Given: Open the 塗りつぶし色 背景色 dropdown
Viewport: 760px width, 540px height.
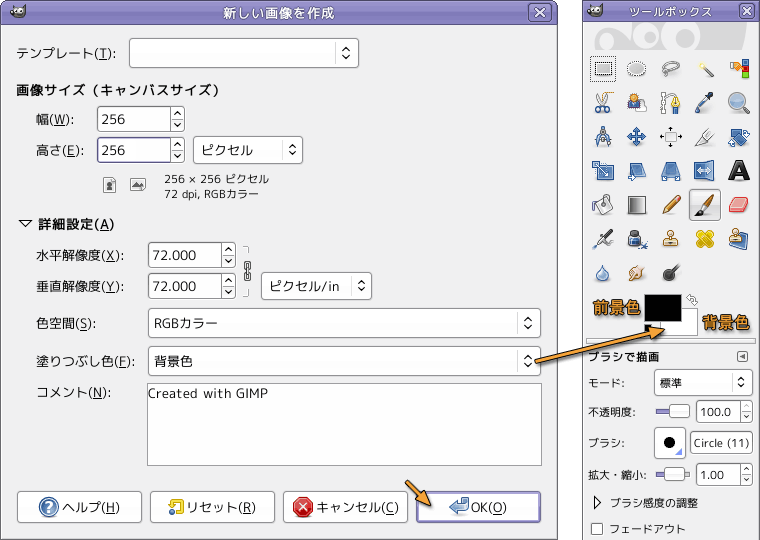Looking at the screenshot, I should pyautogui.click(x=344, y=361).
